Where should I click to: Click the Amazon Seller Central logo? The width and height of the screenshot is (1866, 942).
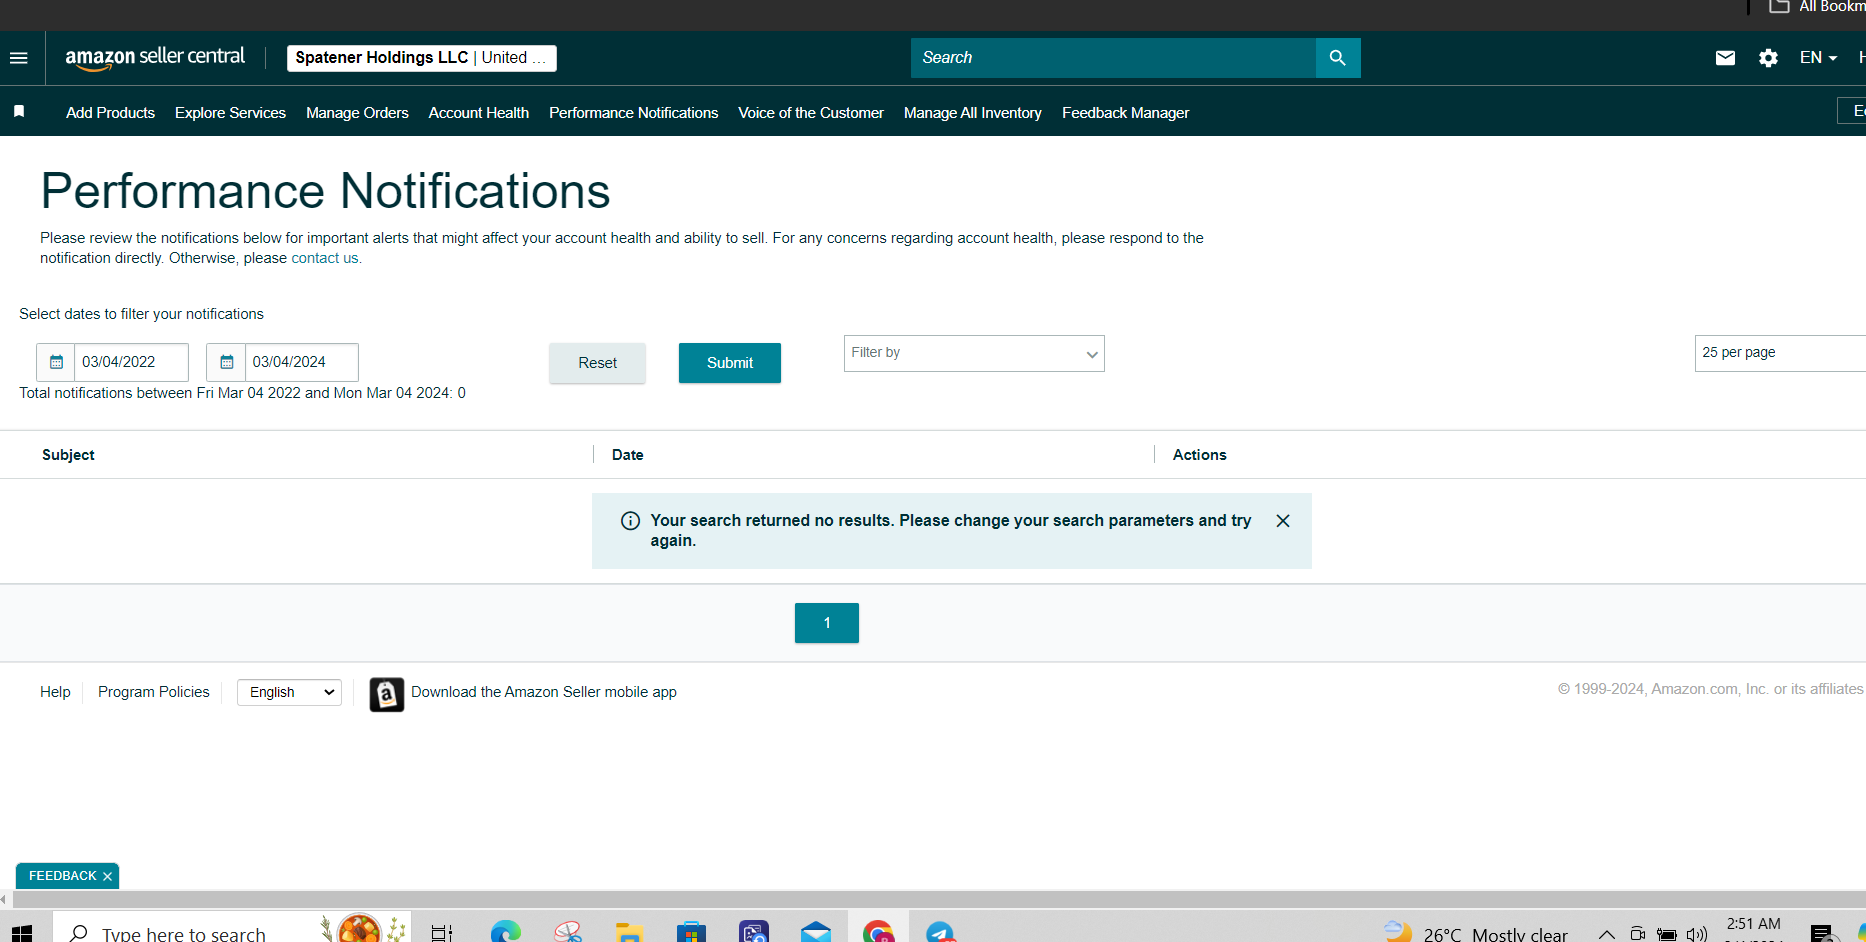[x=155, y=58]
